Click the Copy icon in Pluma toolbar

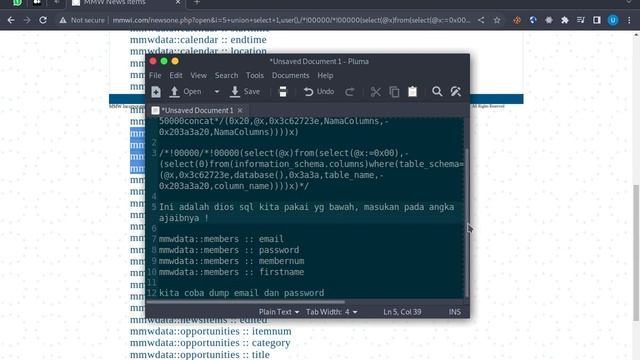coord(394,92)
